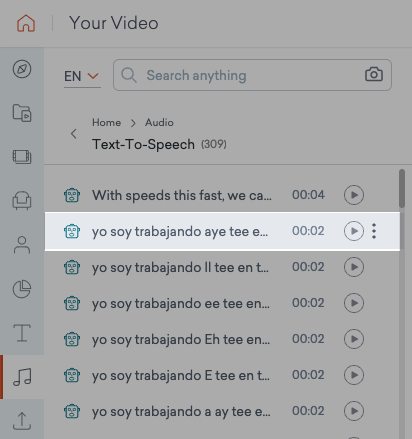
Task: Open the Upload sidebar icon
Action: tap(22, 421)
